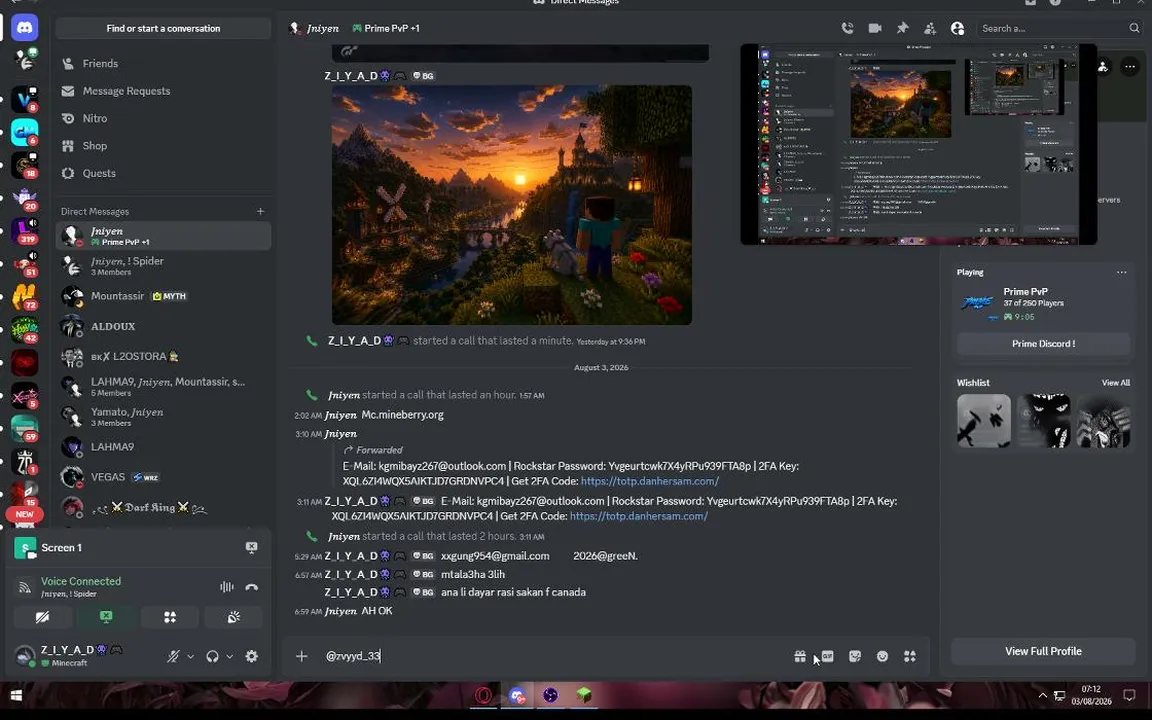Open the middle Wishlist item thumbnail
Image resolution: width=1152 pixels, height=720 pixels.
pyautogui.click(x=1043, y=421)
